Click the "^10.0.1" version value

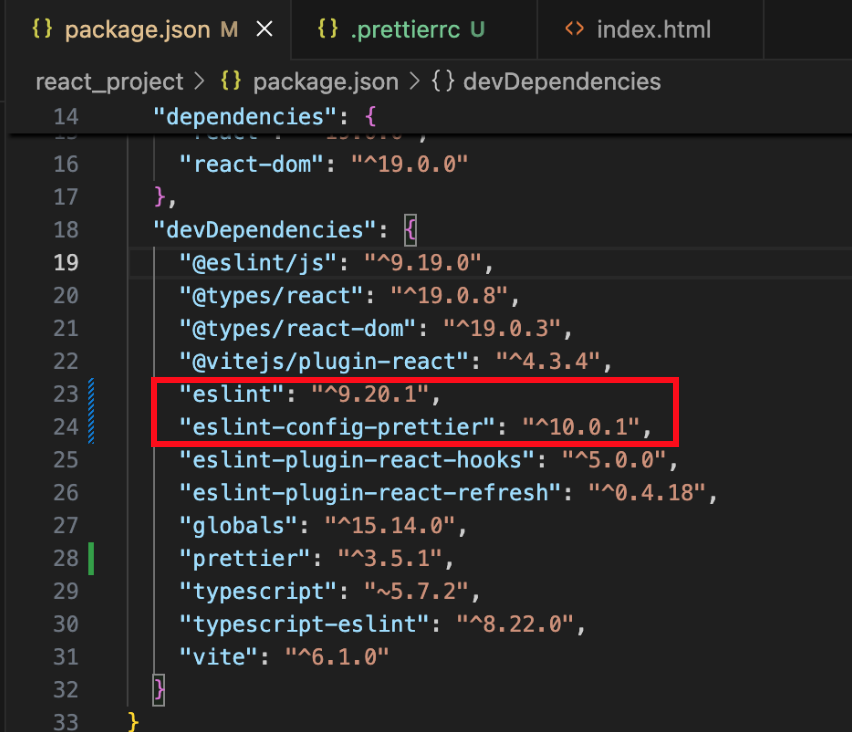[x=581, y=427]
